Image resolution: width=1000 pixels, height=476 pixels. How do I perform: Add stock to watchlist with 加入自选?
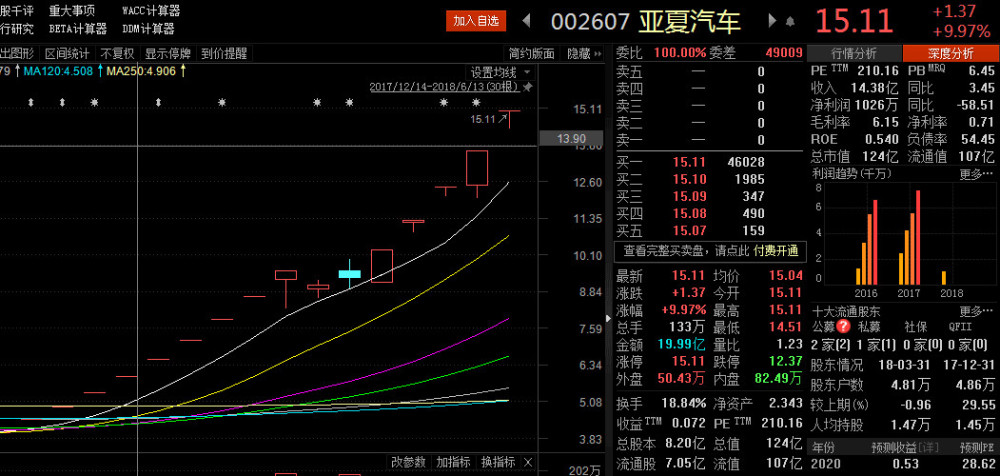476,21
